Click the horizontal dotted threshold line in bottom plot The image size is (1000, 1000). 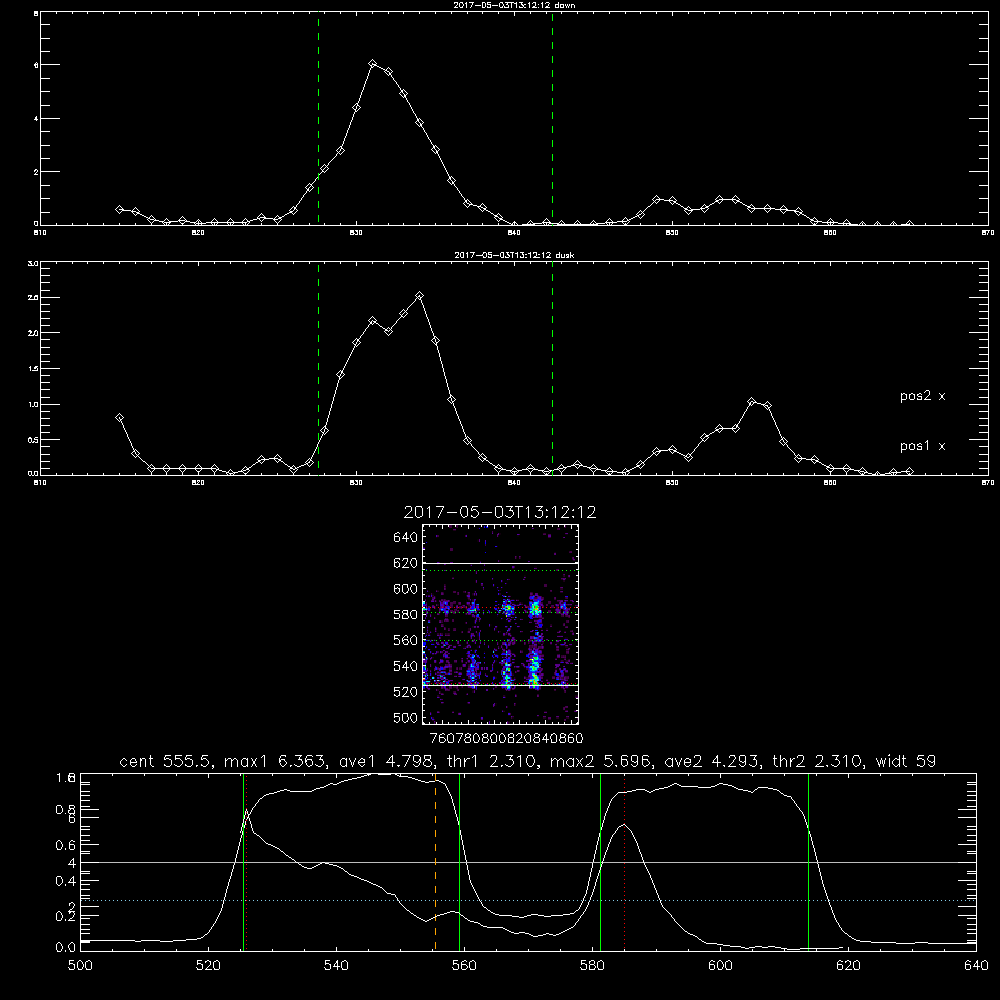528,901
